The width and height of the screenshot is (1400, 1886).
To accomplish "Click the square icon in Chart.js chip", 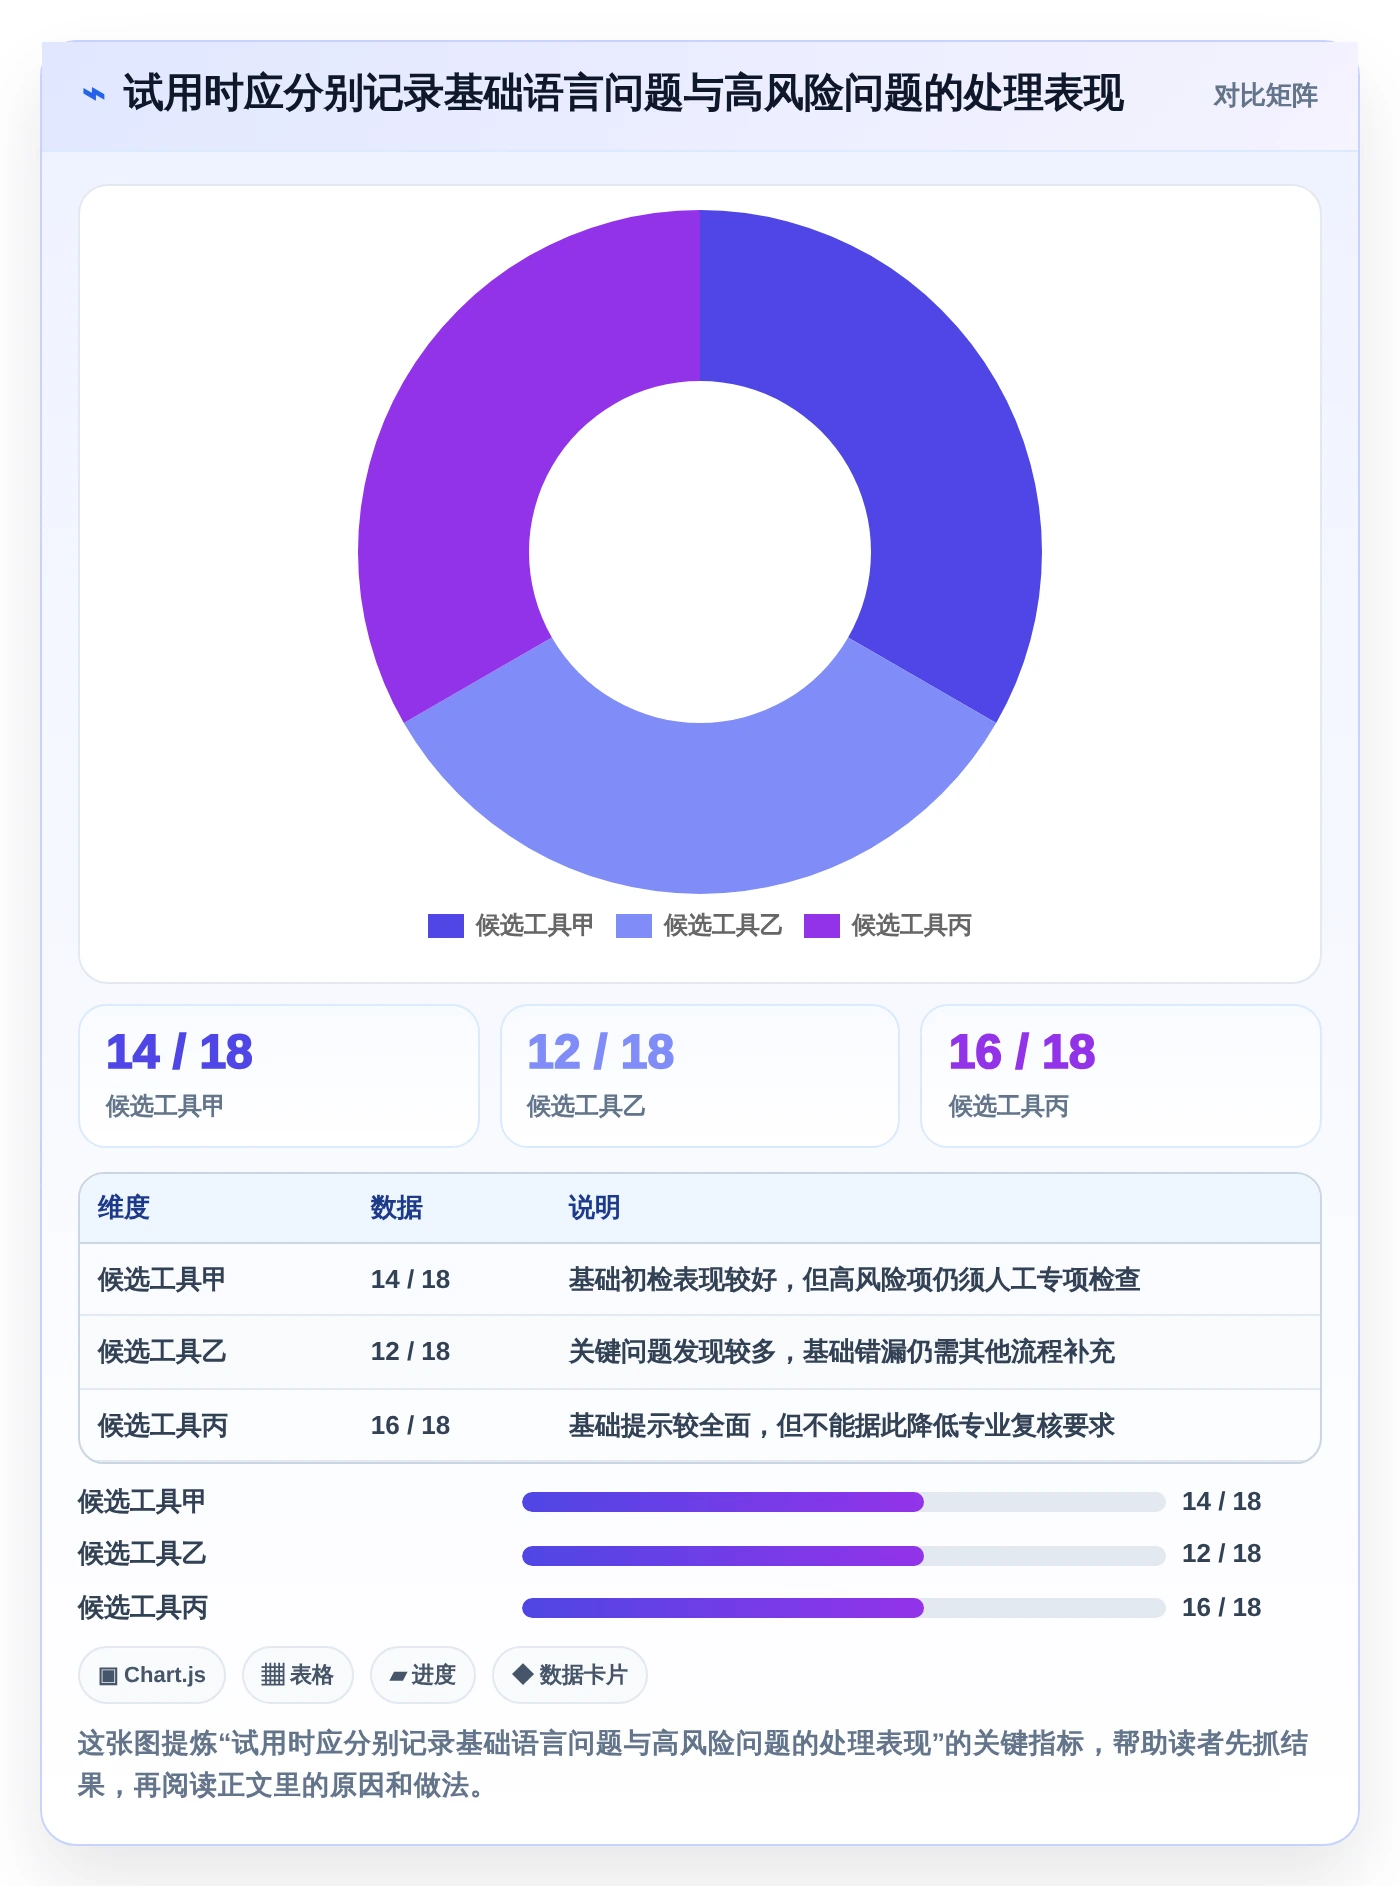I will (x=108, y=1676).
